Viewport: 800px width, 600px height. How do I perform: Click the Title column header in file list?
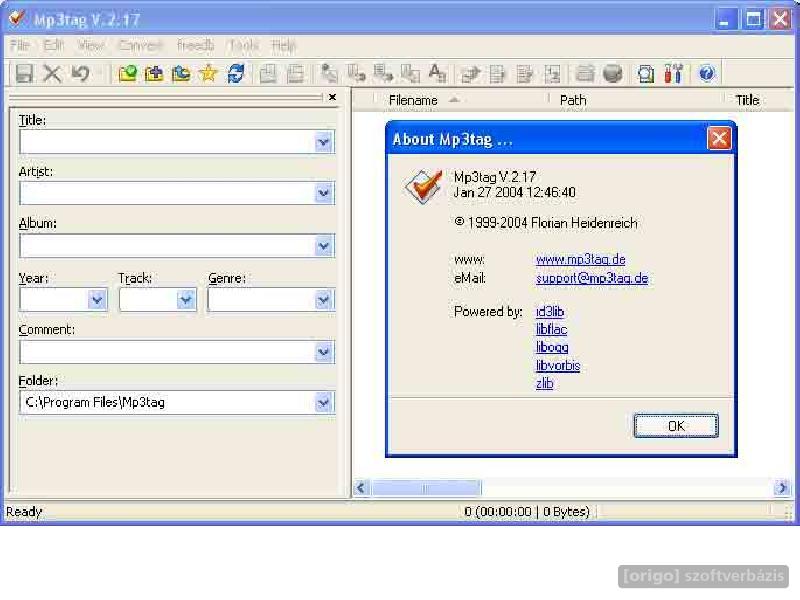coord(760,100)
